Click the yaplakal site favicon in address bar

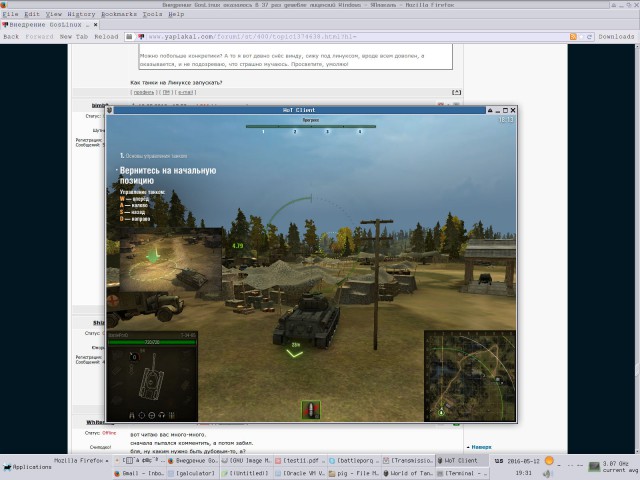[x=141, y=37]
